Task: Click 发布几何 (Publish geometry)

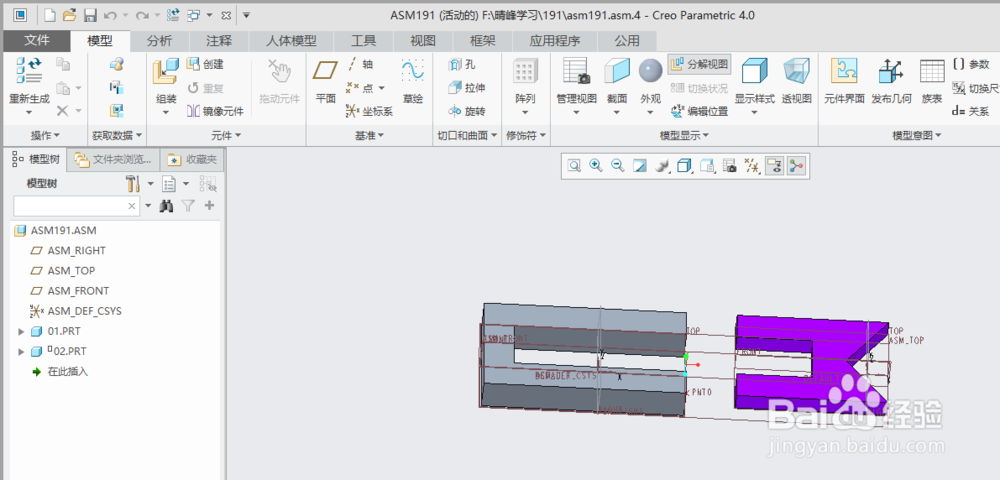Action: [891, 81]
